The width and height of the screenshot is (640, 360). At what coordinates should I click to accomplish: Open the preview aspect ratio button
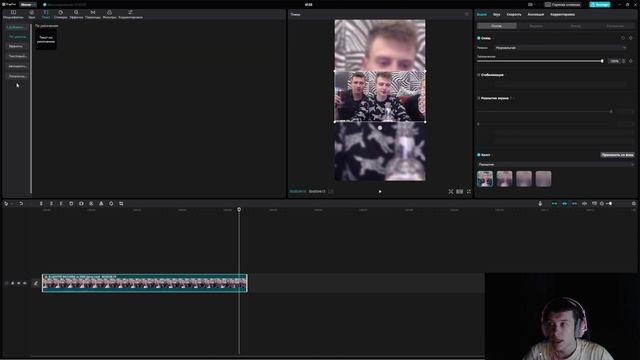coord(460,191)
